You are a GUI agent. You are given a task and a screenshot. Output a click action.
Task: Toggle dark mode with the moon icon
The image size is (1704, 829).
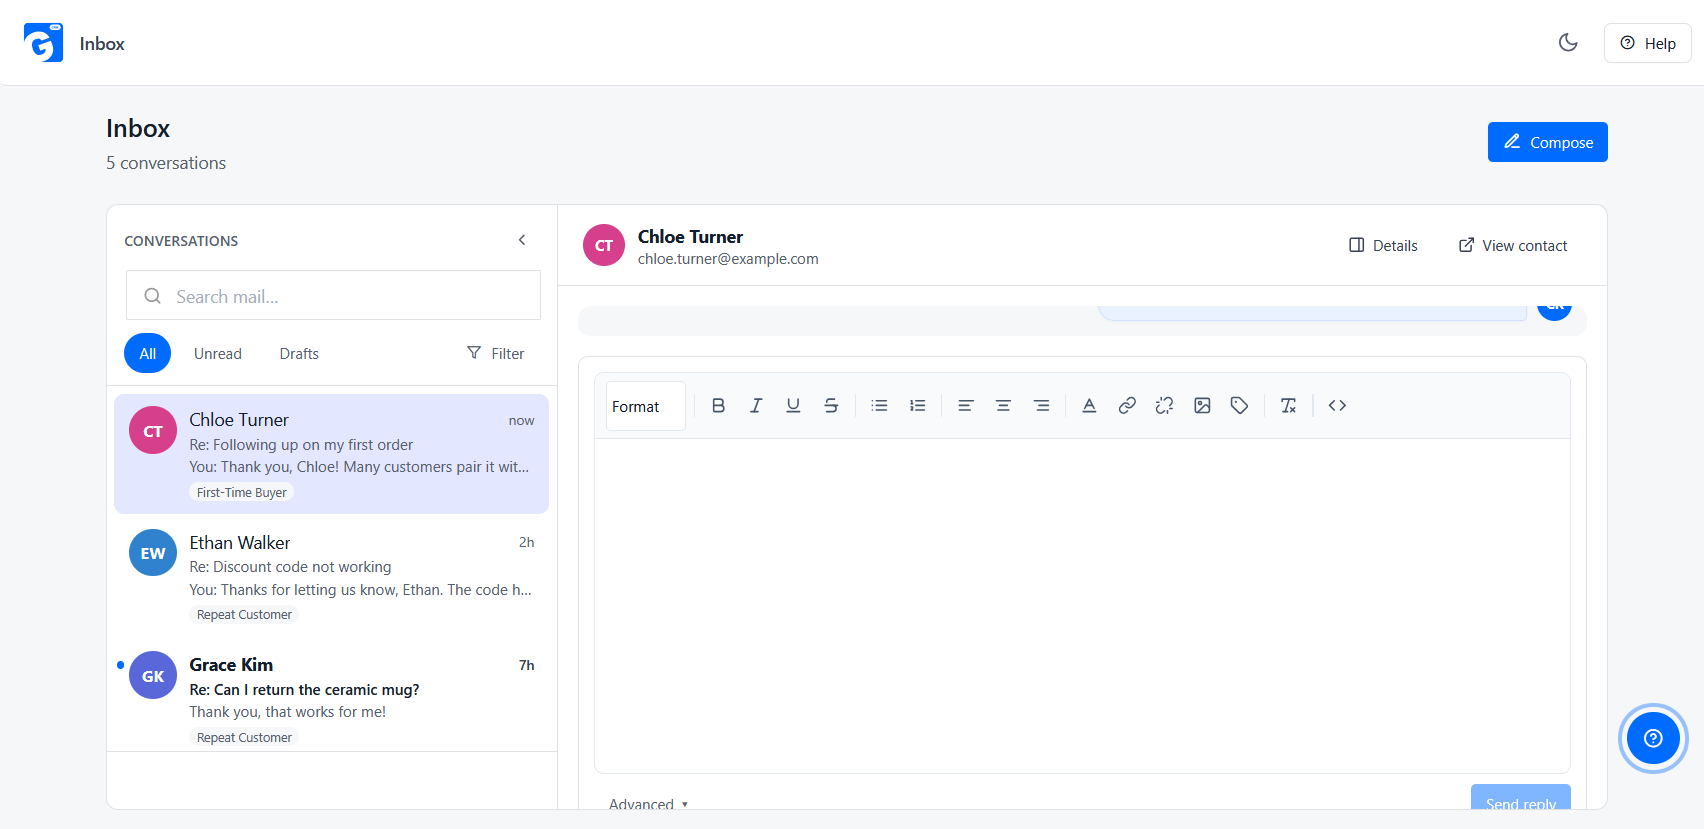coord(1568,42)
